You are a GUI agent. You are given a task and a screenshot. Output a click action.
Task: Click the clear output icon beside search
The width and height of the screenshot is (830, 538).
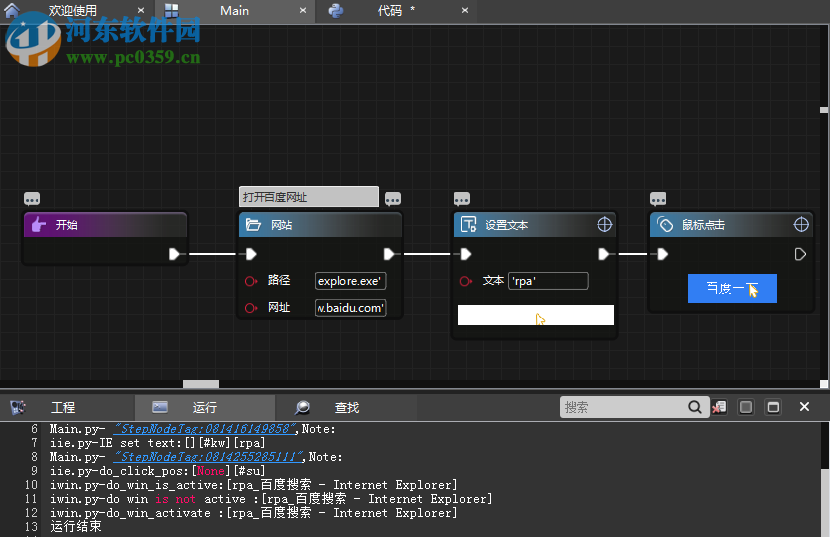(x=719, y=407)
